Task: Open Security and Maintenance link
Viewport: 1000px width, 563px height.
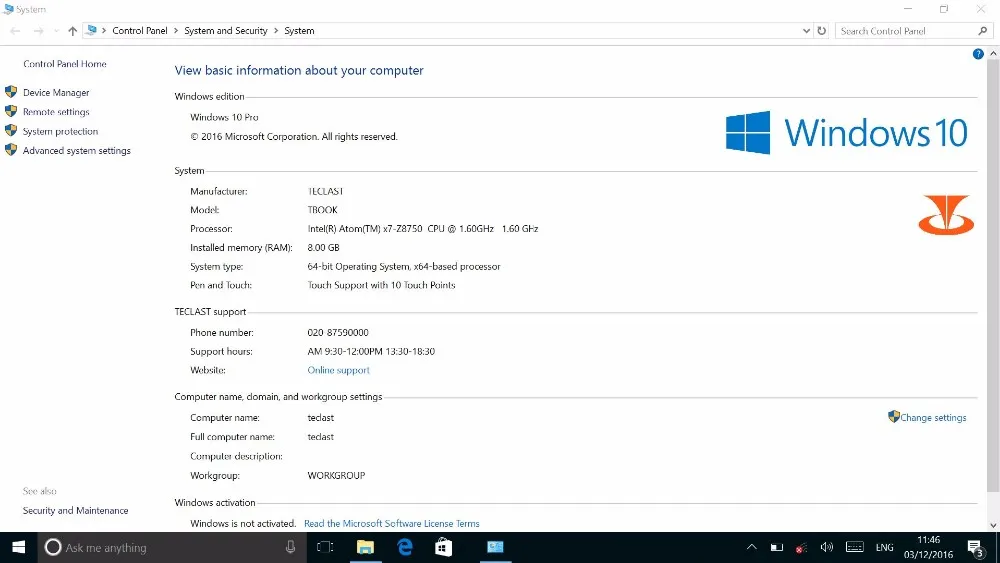Action: click(75, 511)
